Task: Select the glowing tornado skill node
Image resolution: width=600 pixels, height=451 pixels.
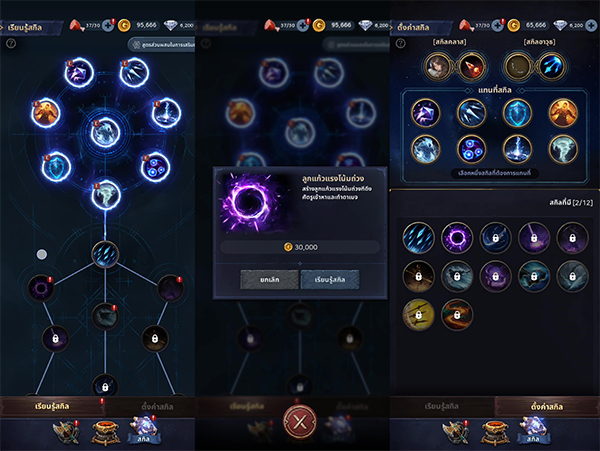Action: click(x=106, y=195)
